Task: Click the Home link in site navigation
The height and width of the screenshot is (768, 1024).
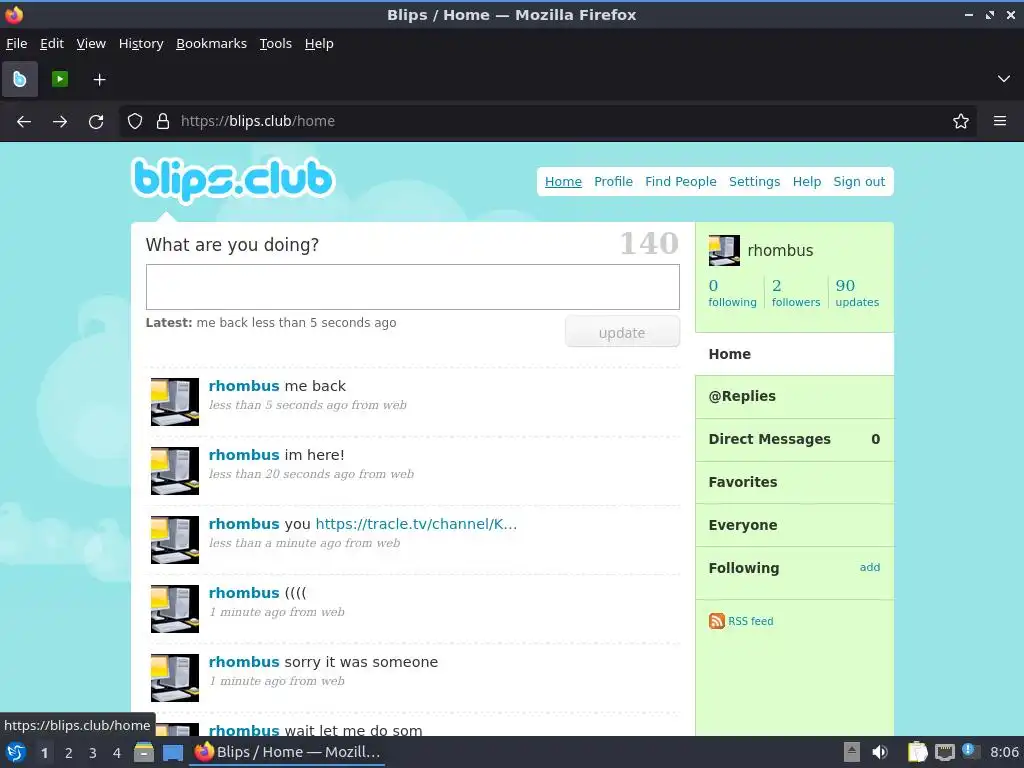Action: tap(563, 182)
